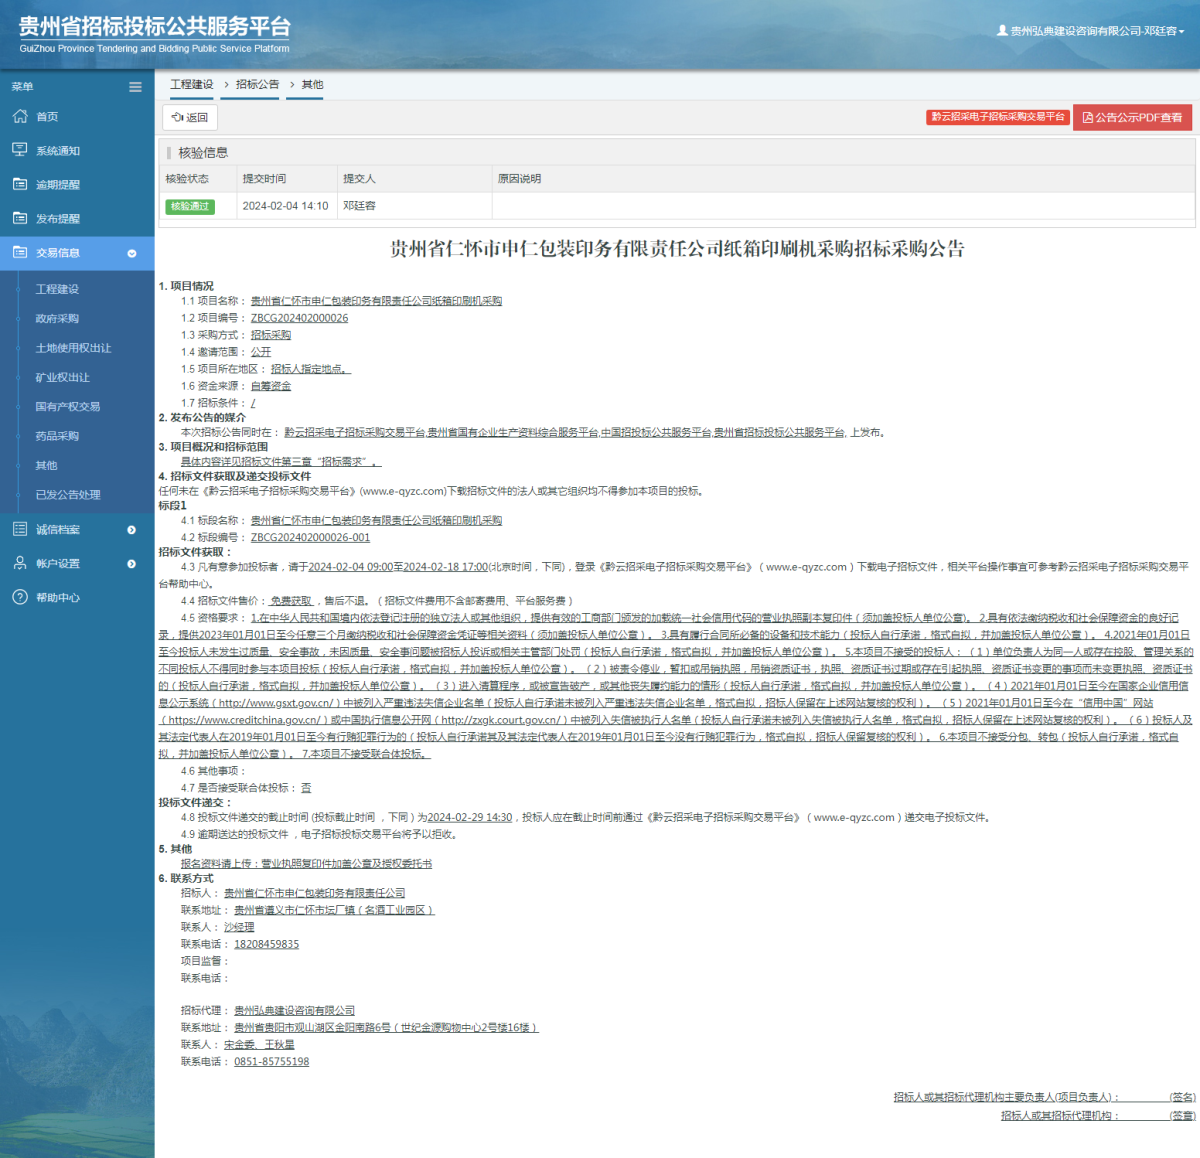
Task: Click the 逾期提醒 reminder icon
Action: point(19,184)
